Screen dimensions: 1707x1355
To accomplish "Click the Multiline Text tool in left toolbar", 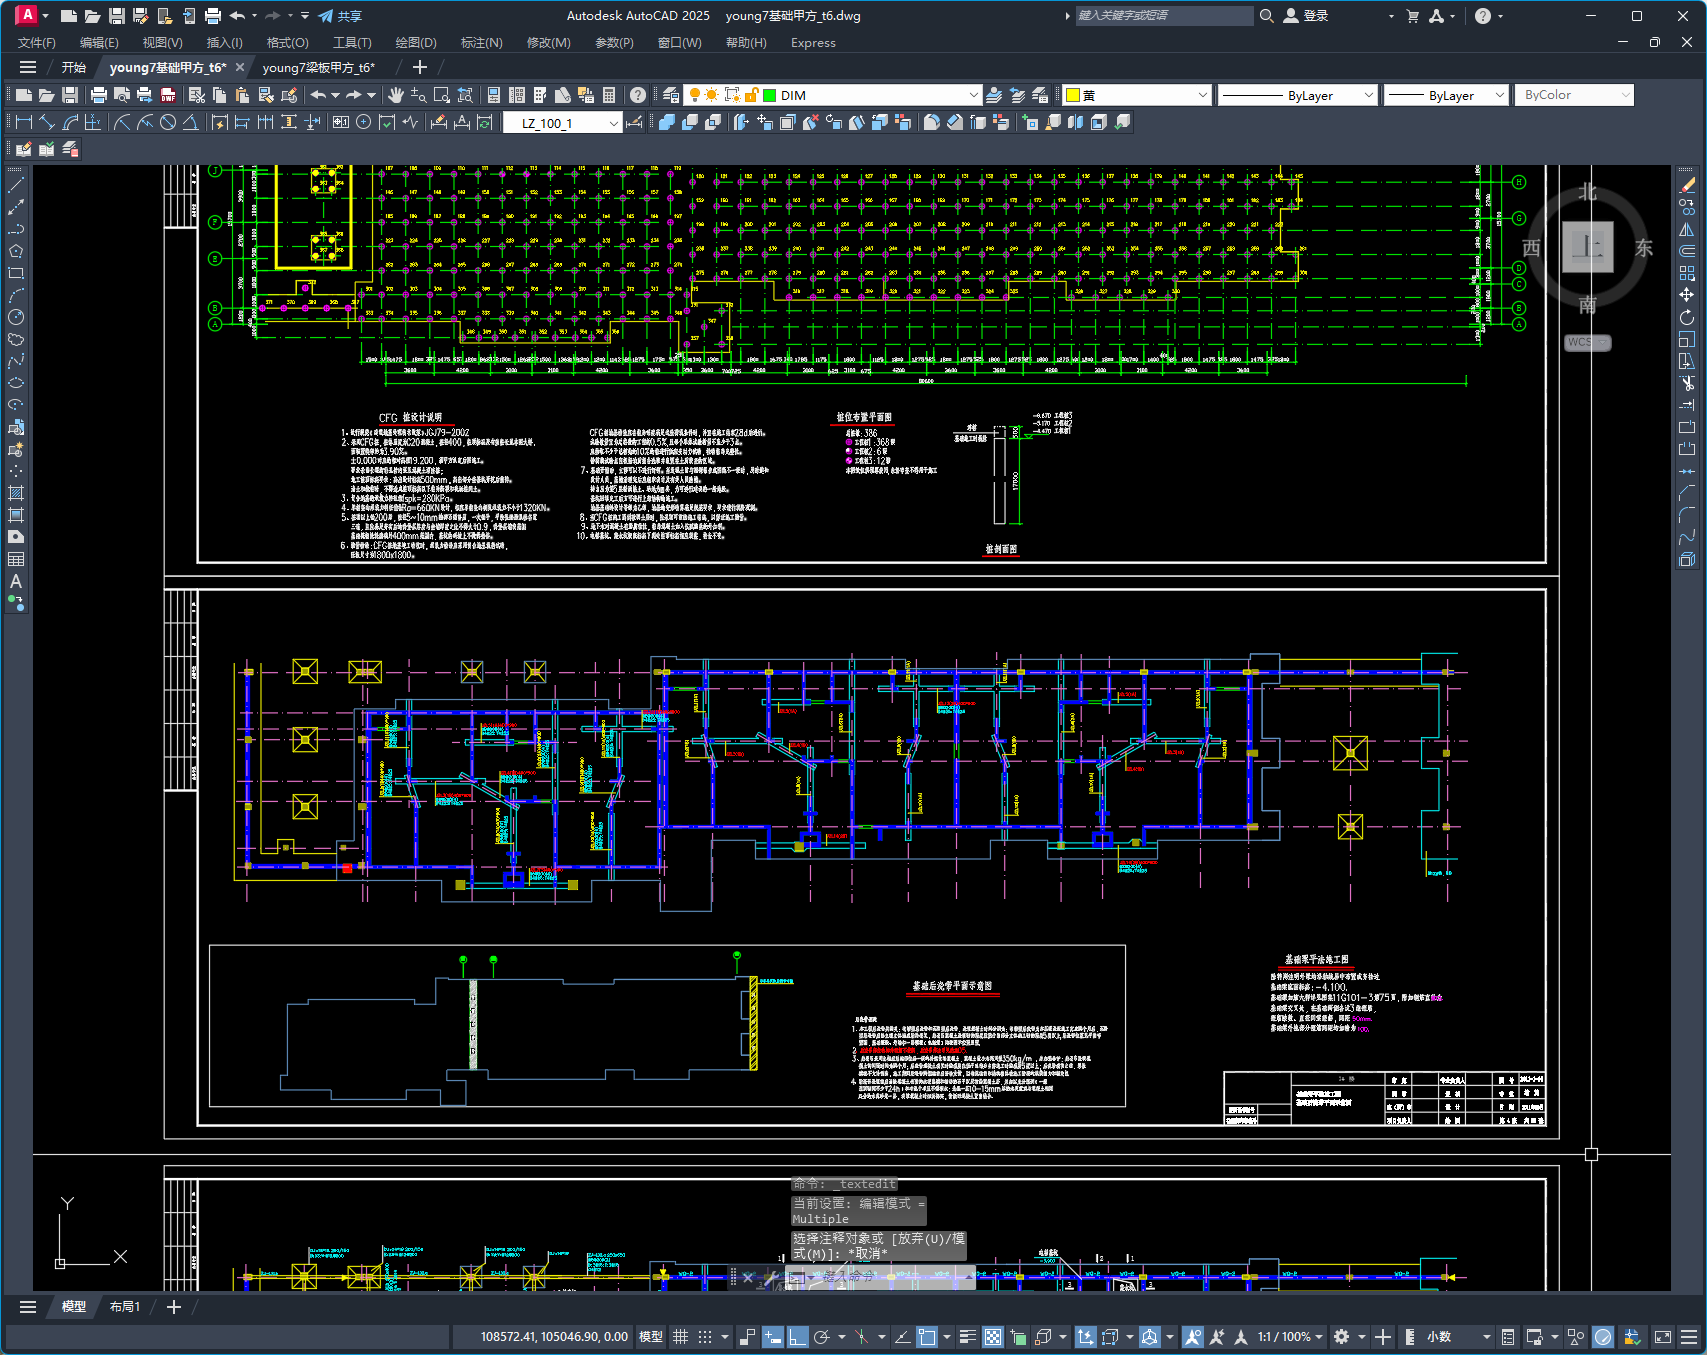I will 16,581.
